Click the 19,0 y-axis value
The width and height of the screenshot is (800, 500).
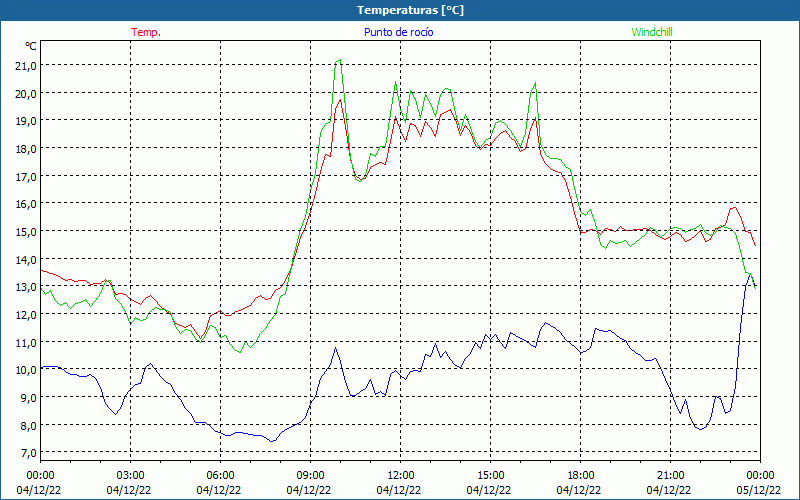point(27,121)
